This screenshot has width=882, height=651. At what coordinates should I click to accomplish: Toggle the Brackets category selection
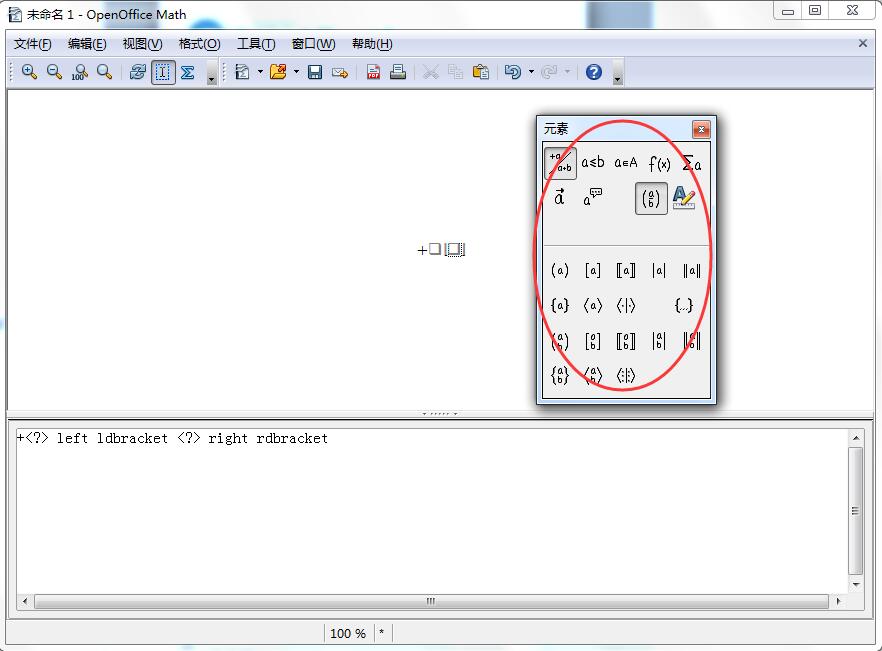point(651,198)
